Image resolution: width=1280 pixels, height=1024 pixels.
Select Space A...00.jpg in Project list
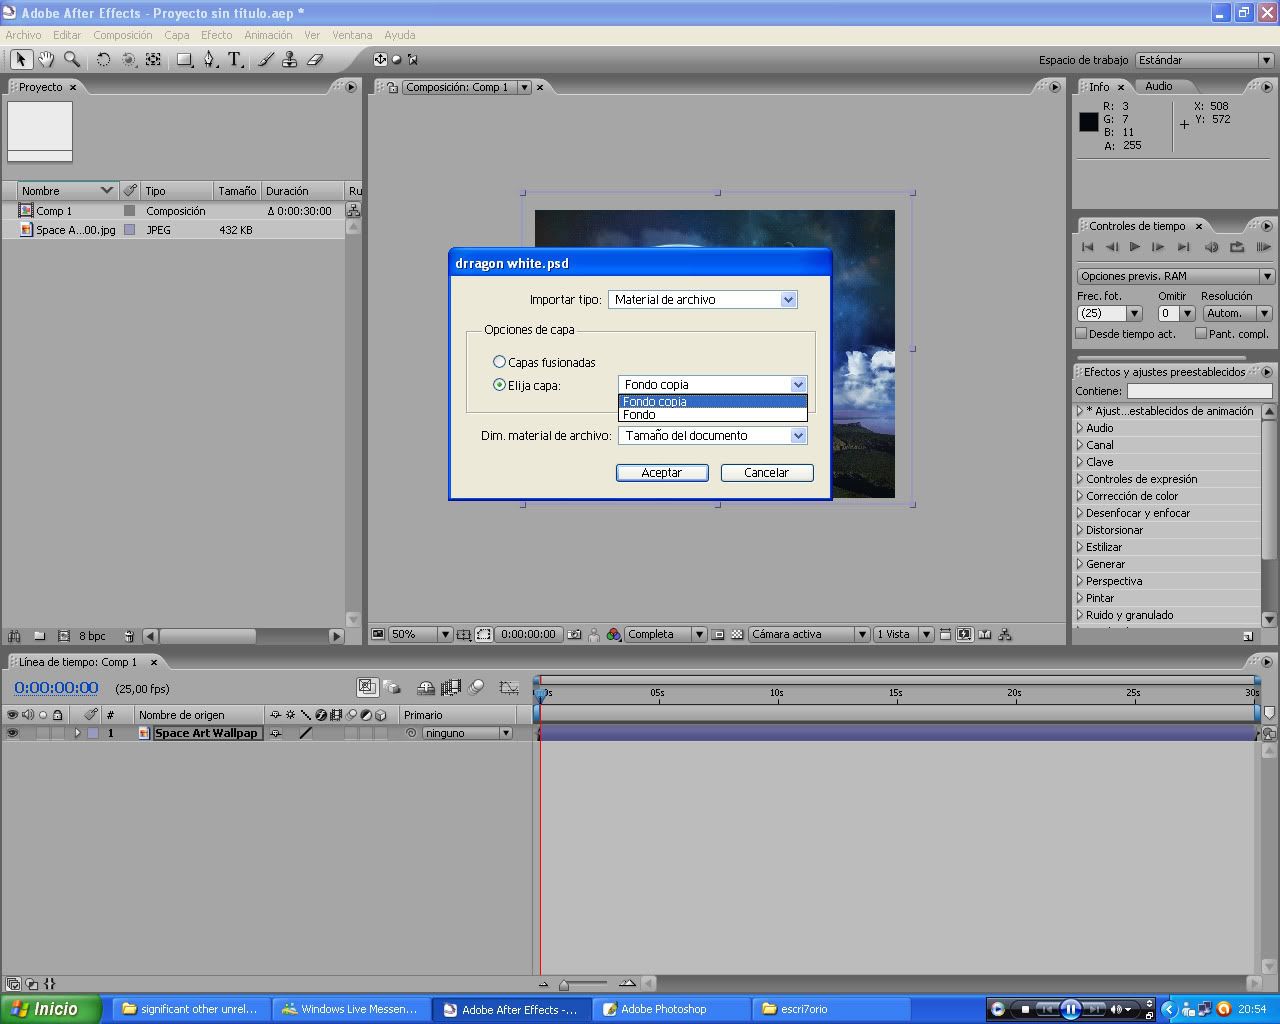pyautogui.click(x=75, y=230)
